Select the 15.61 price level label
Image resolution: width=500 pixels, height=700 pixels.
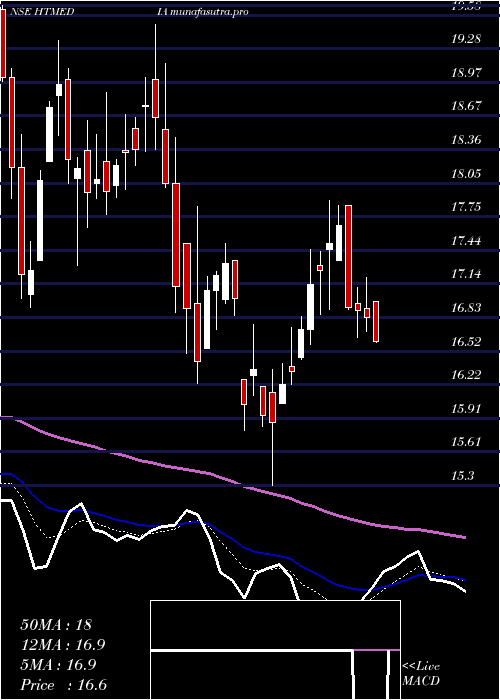(x=466, y=442)
